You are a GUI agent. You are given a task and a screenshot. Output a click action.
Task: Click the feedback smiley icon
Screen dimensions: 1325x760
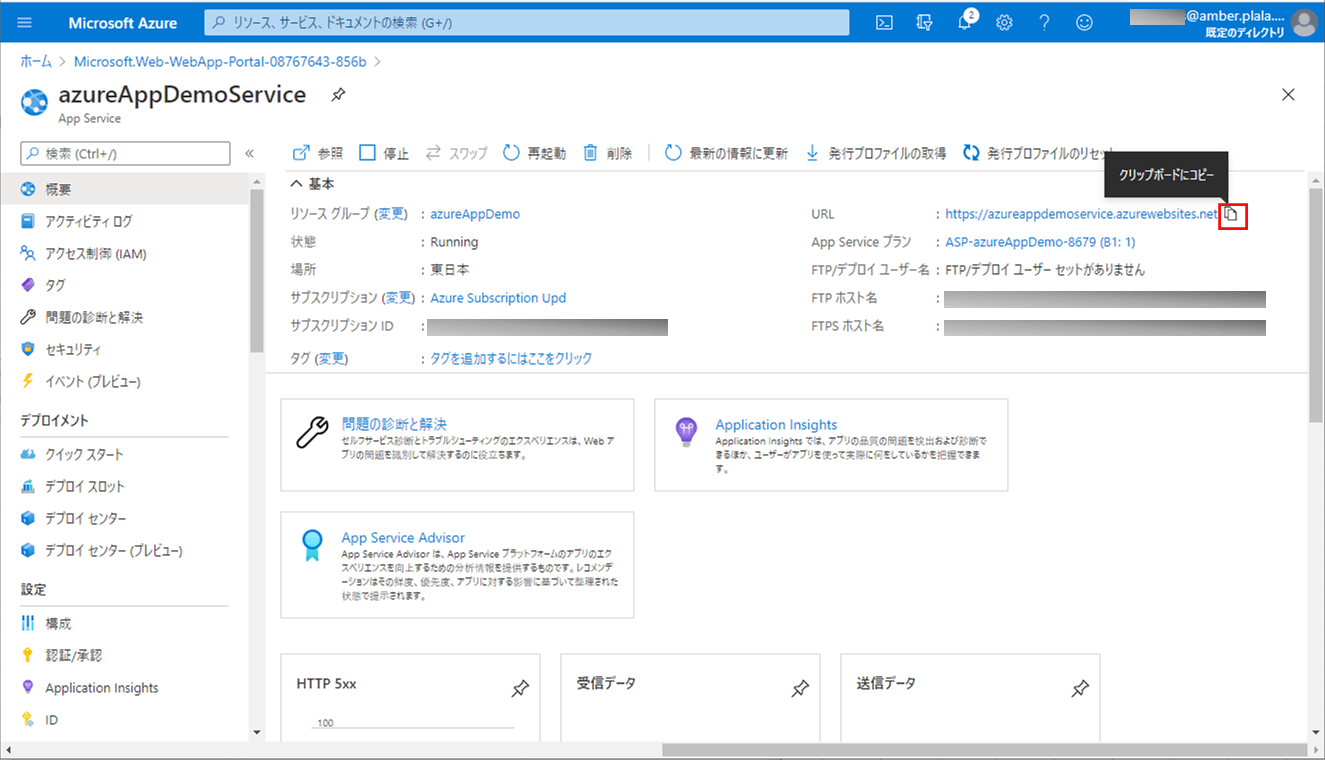[1084, 23]
